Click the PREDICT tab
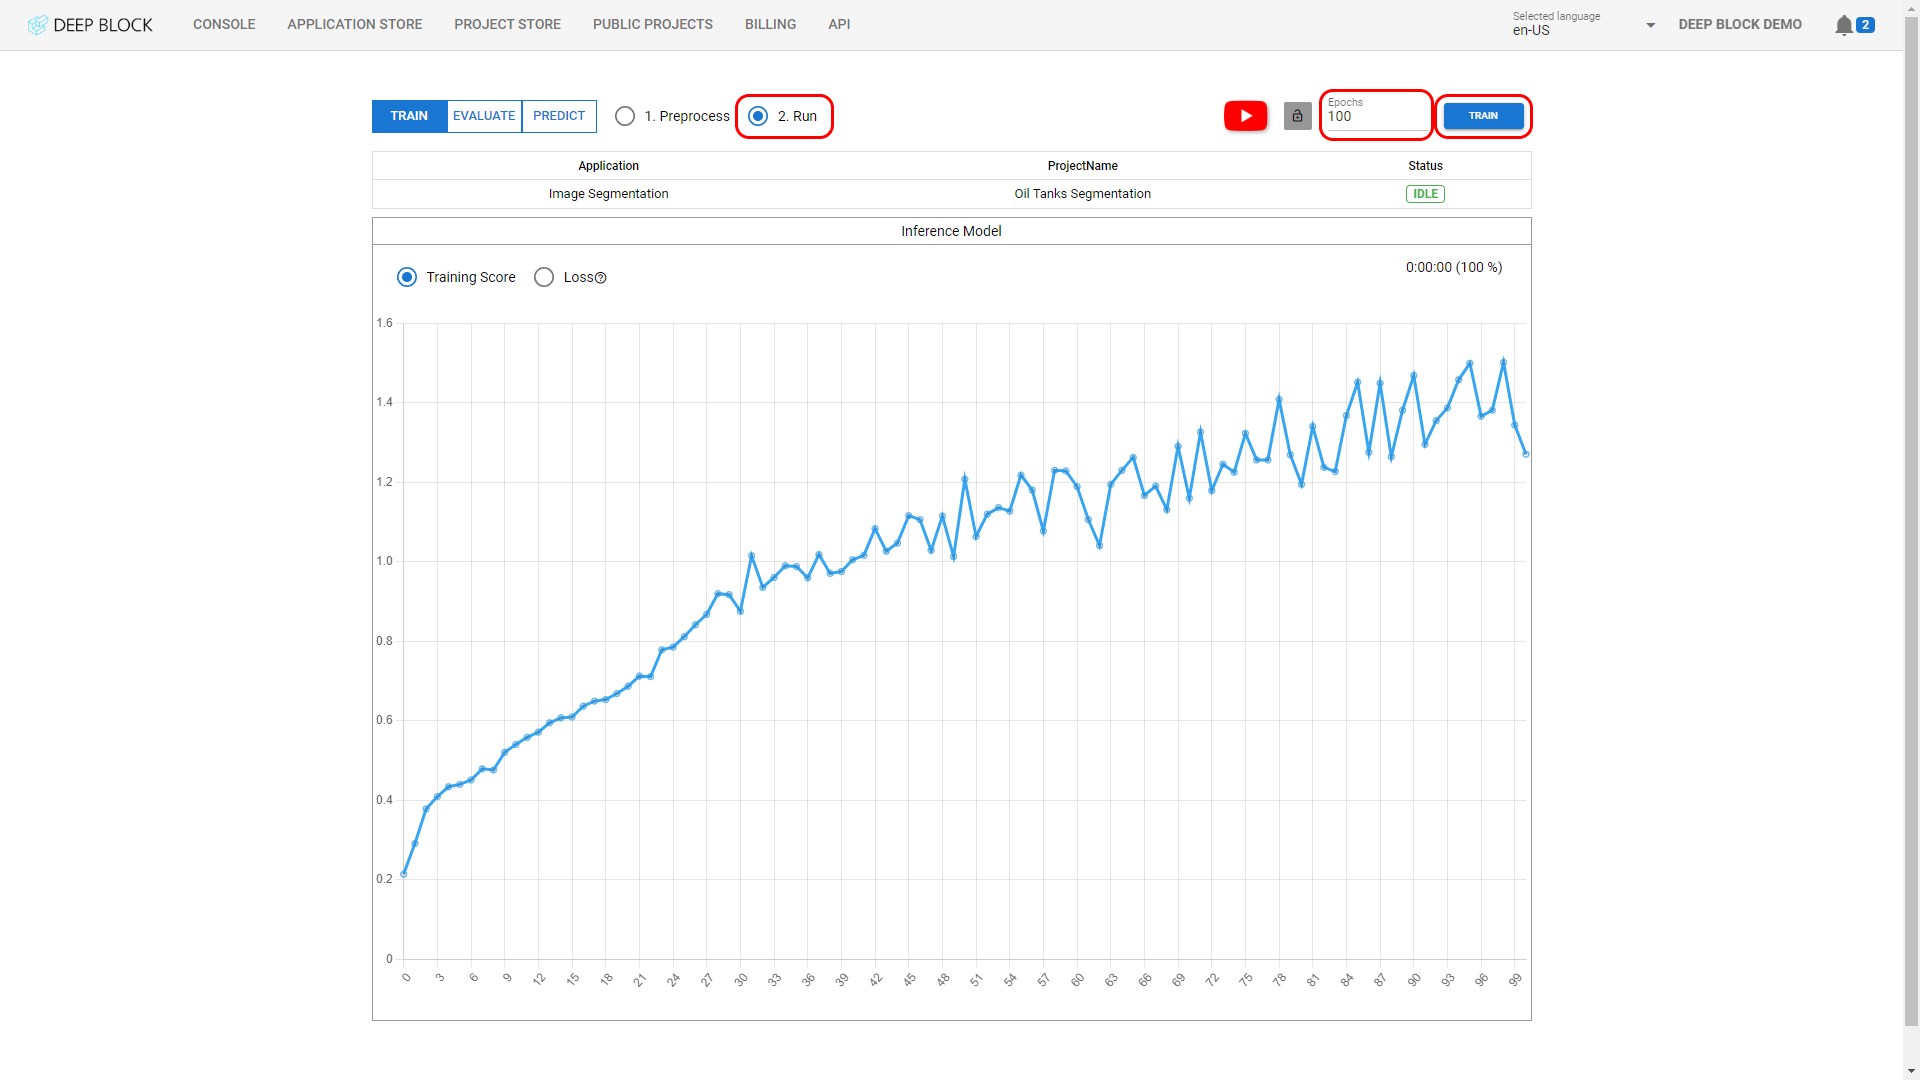Screen dimensions: 1920x1080 558,116
